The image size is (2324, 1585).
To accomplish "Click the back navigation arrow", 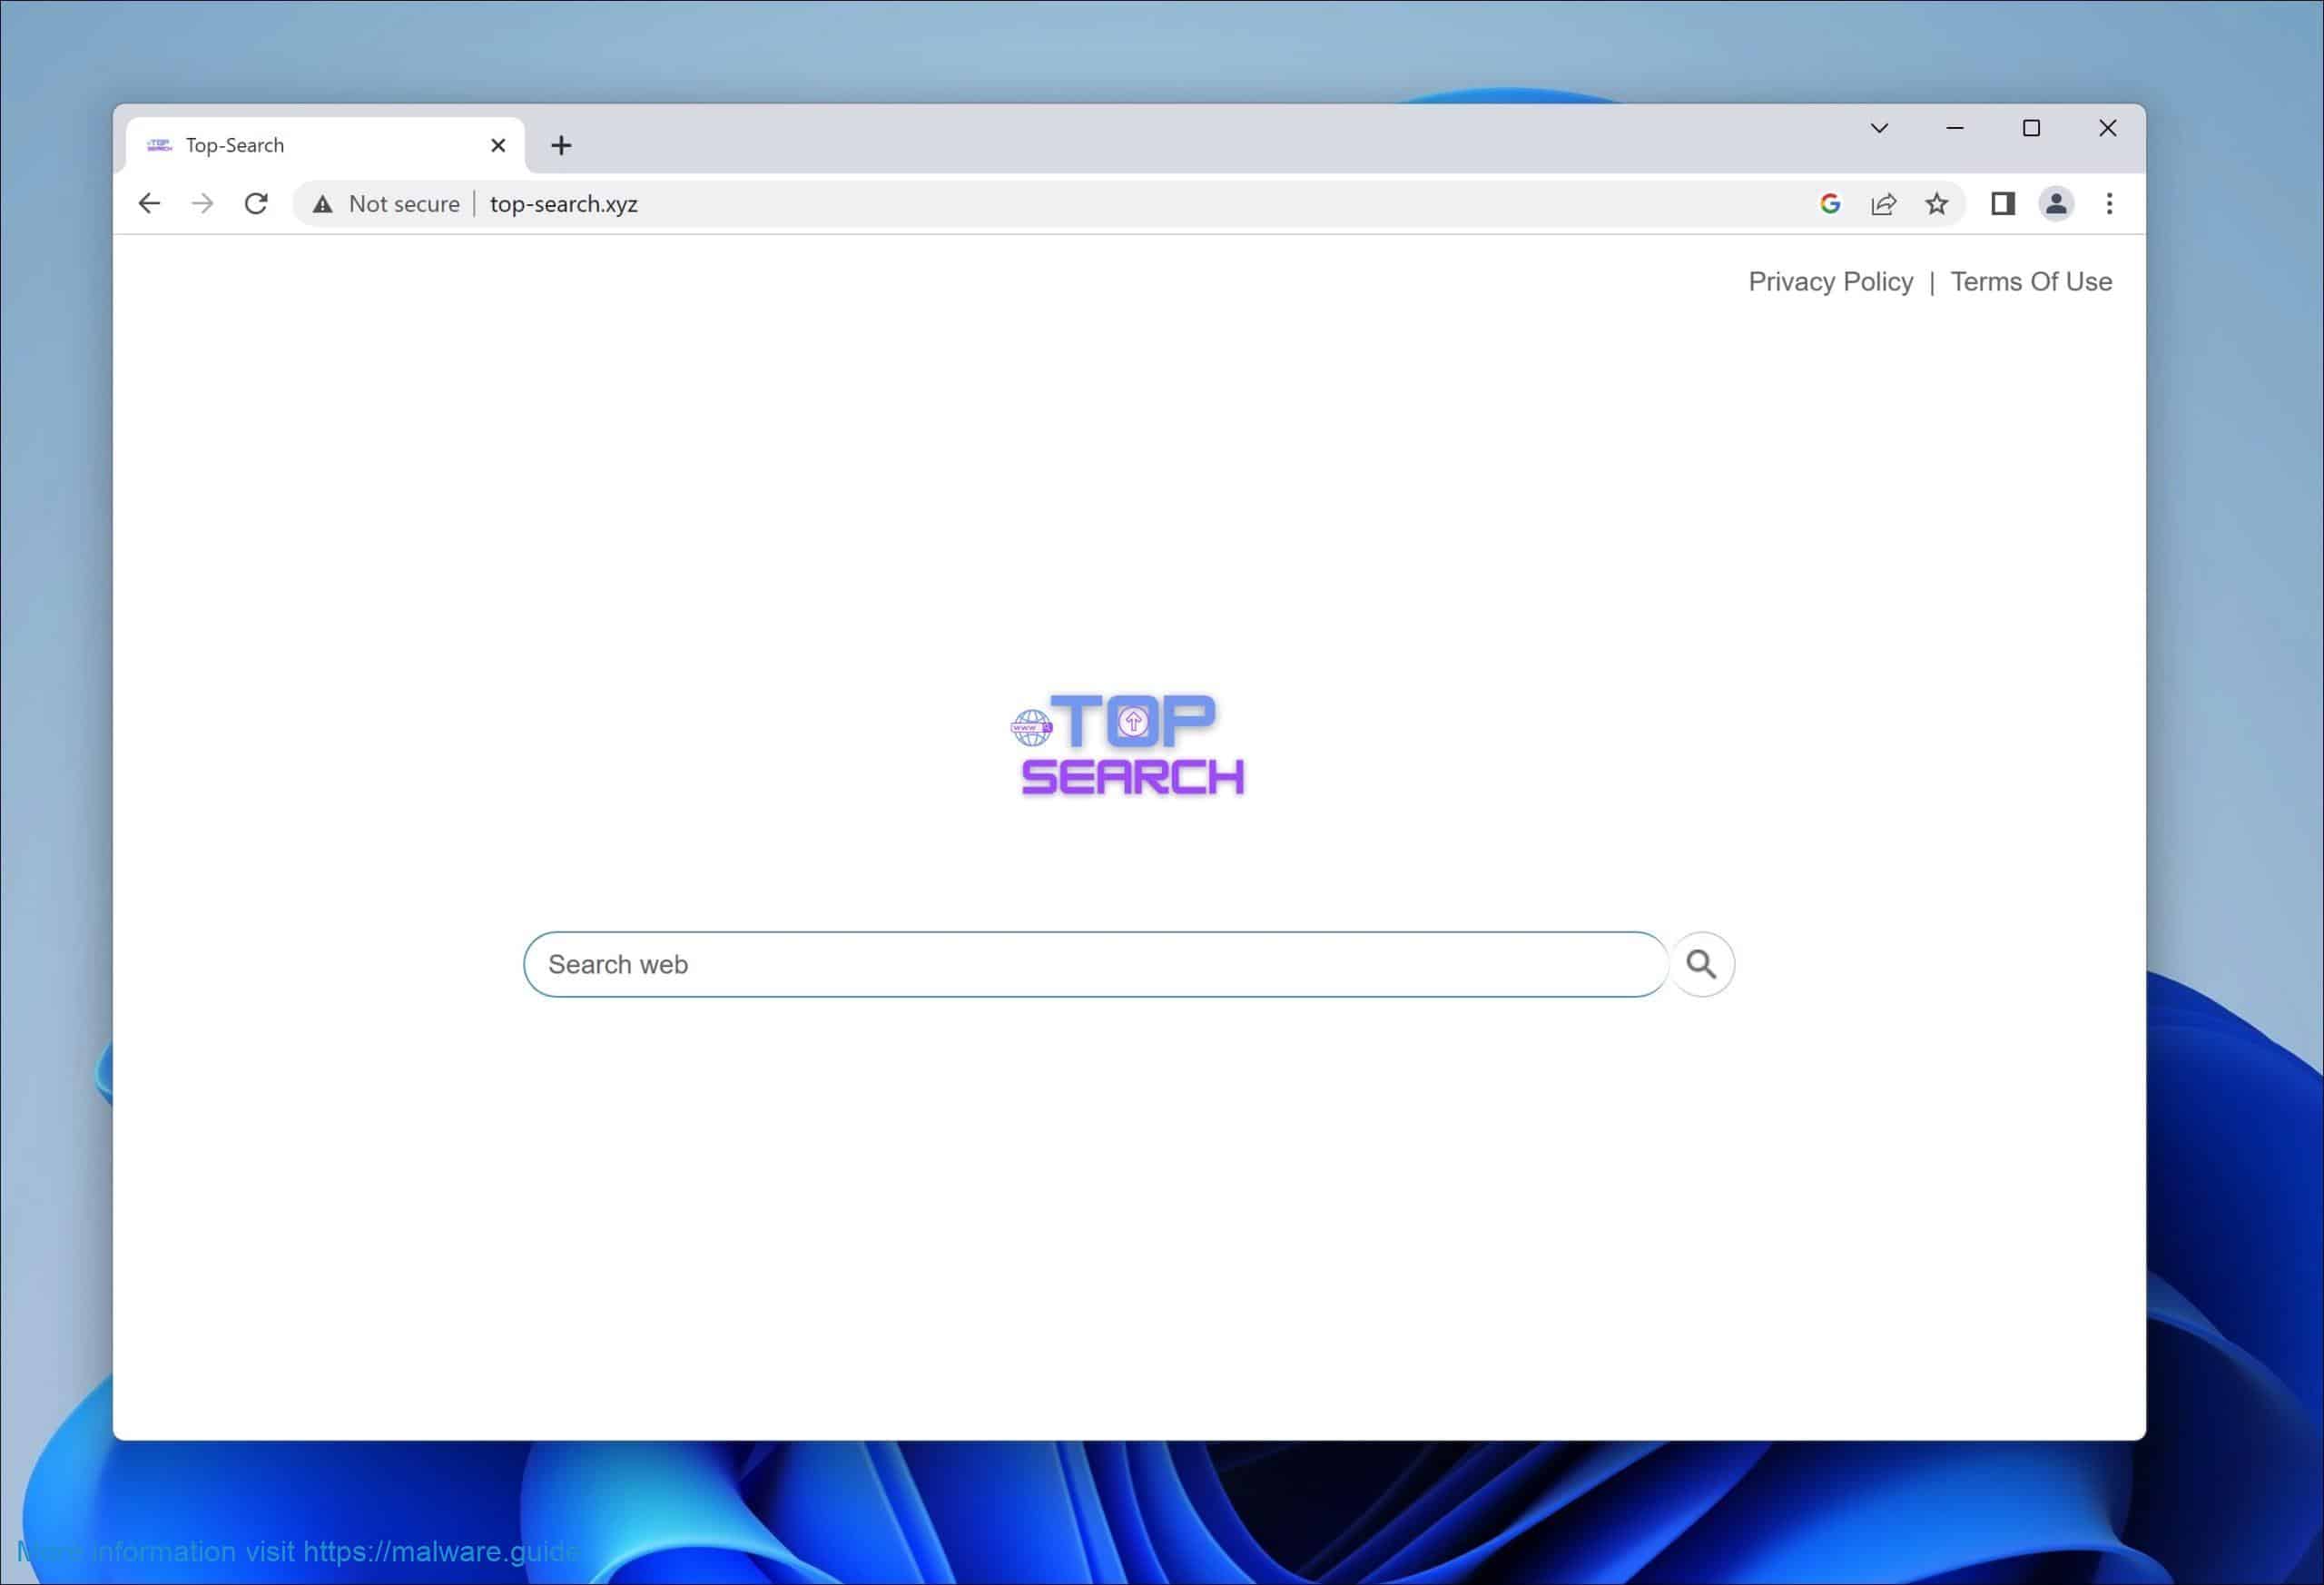I will coord(149,203).
